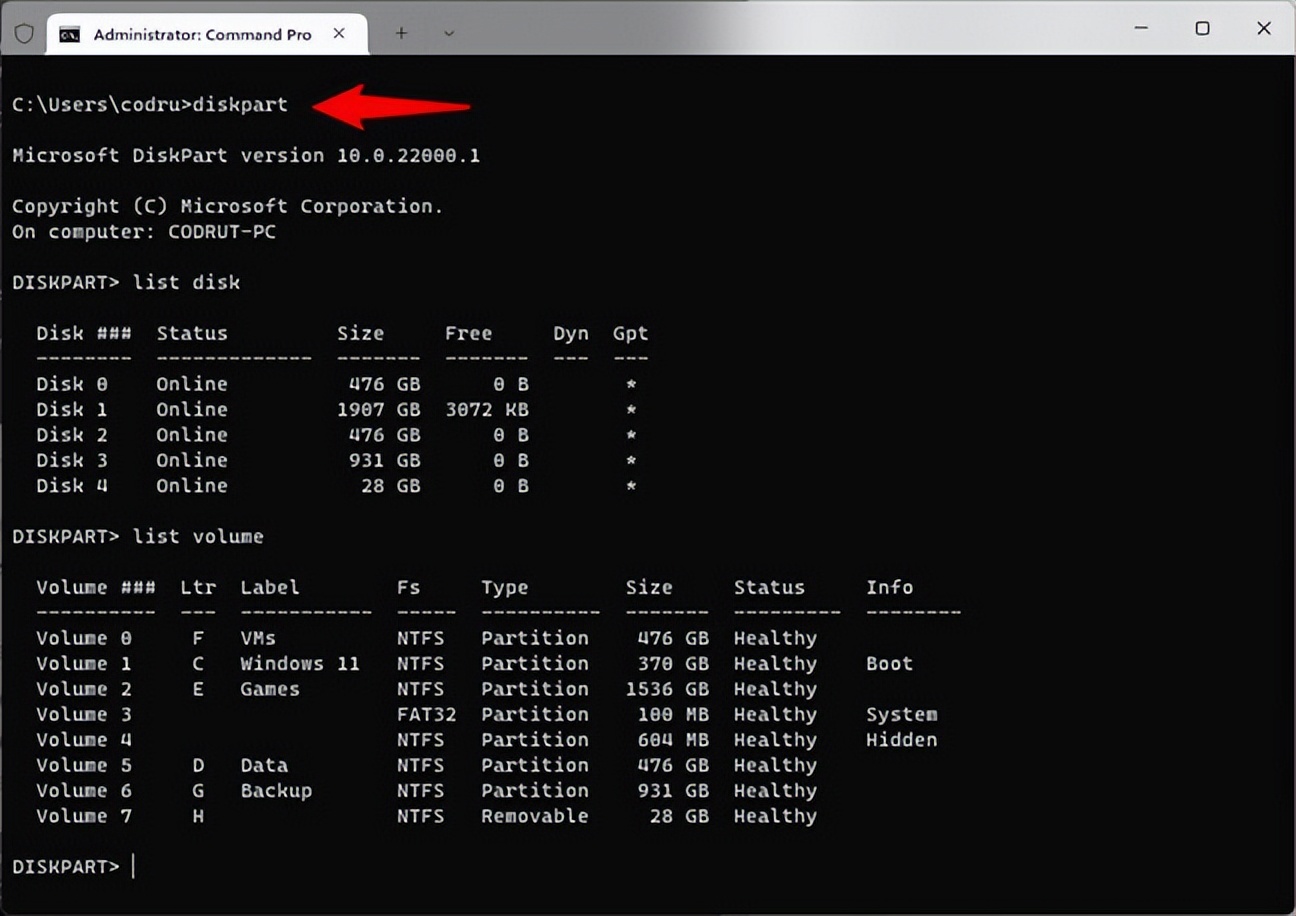The width and height of the screenshot is (1296, 916).
Task: Click the '604 MB' size value
Action: (x=673, y=740)
